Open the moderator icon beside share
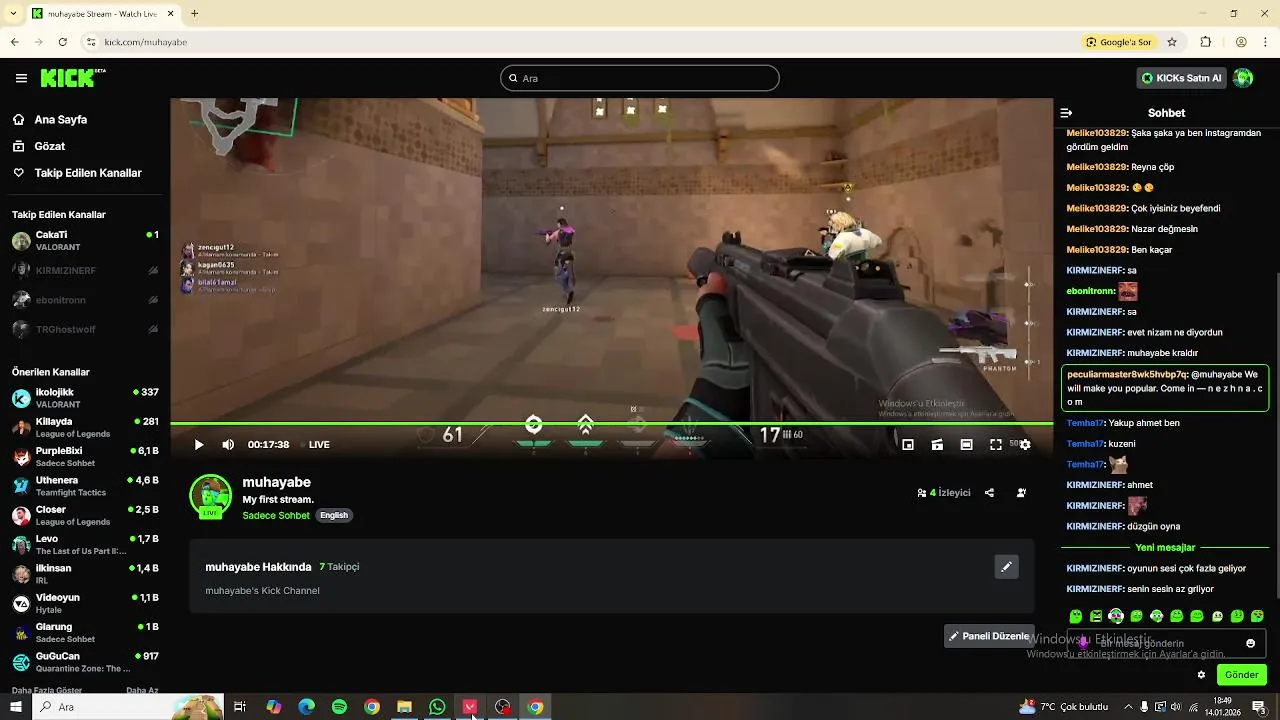The height and width of the screenshot is (720, 1280). pyautogui.click(x=1021, y=493)
